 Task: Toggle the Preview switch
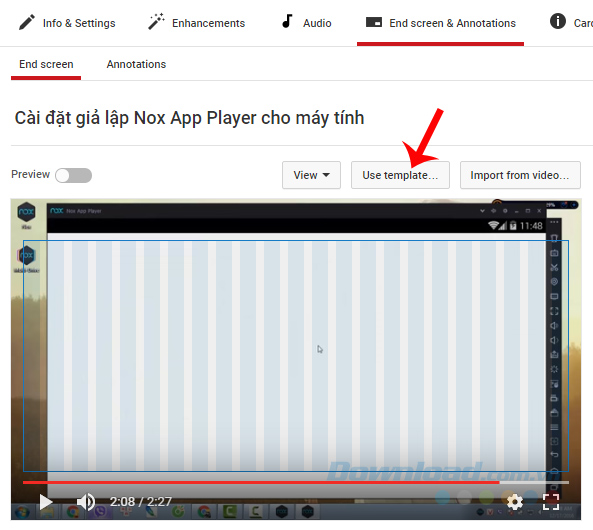coord(73,175)
